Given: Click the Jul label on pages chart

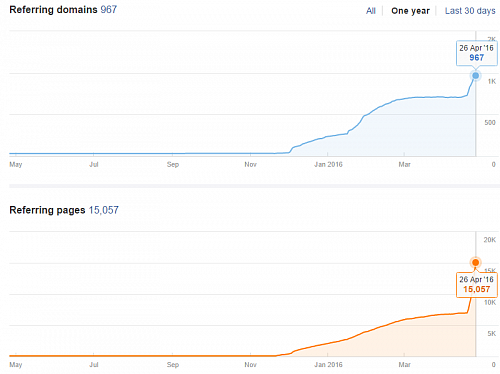Looking at the screenshot, I should click(94, 365).
